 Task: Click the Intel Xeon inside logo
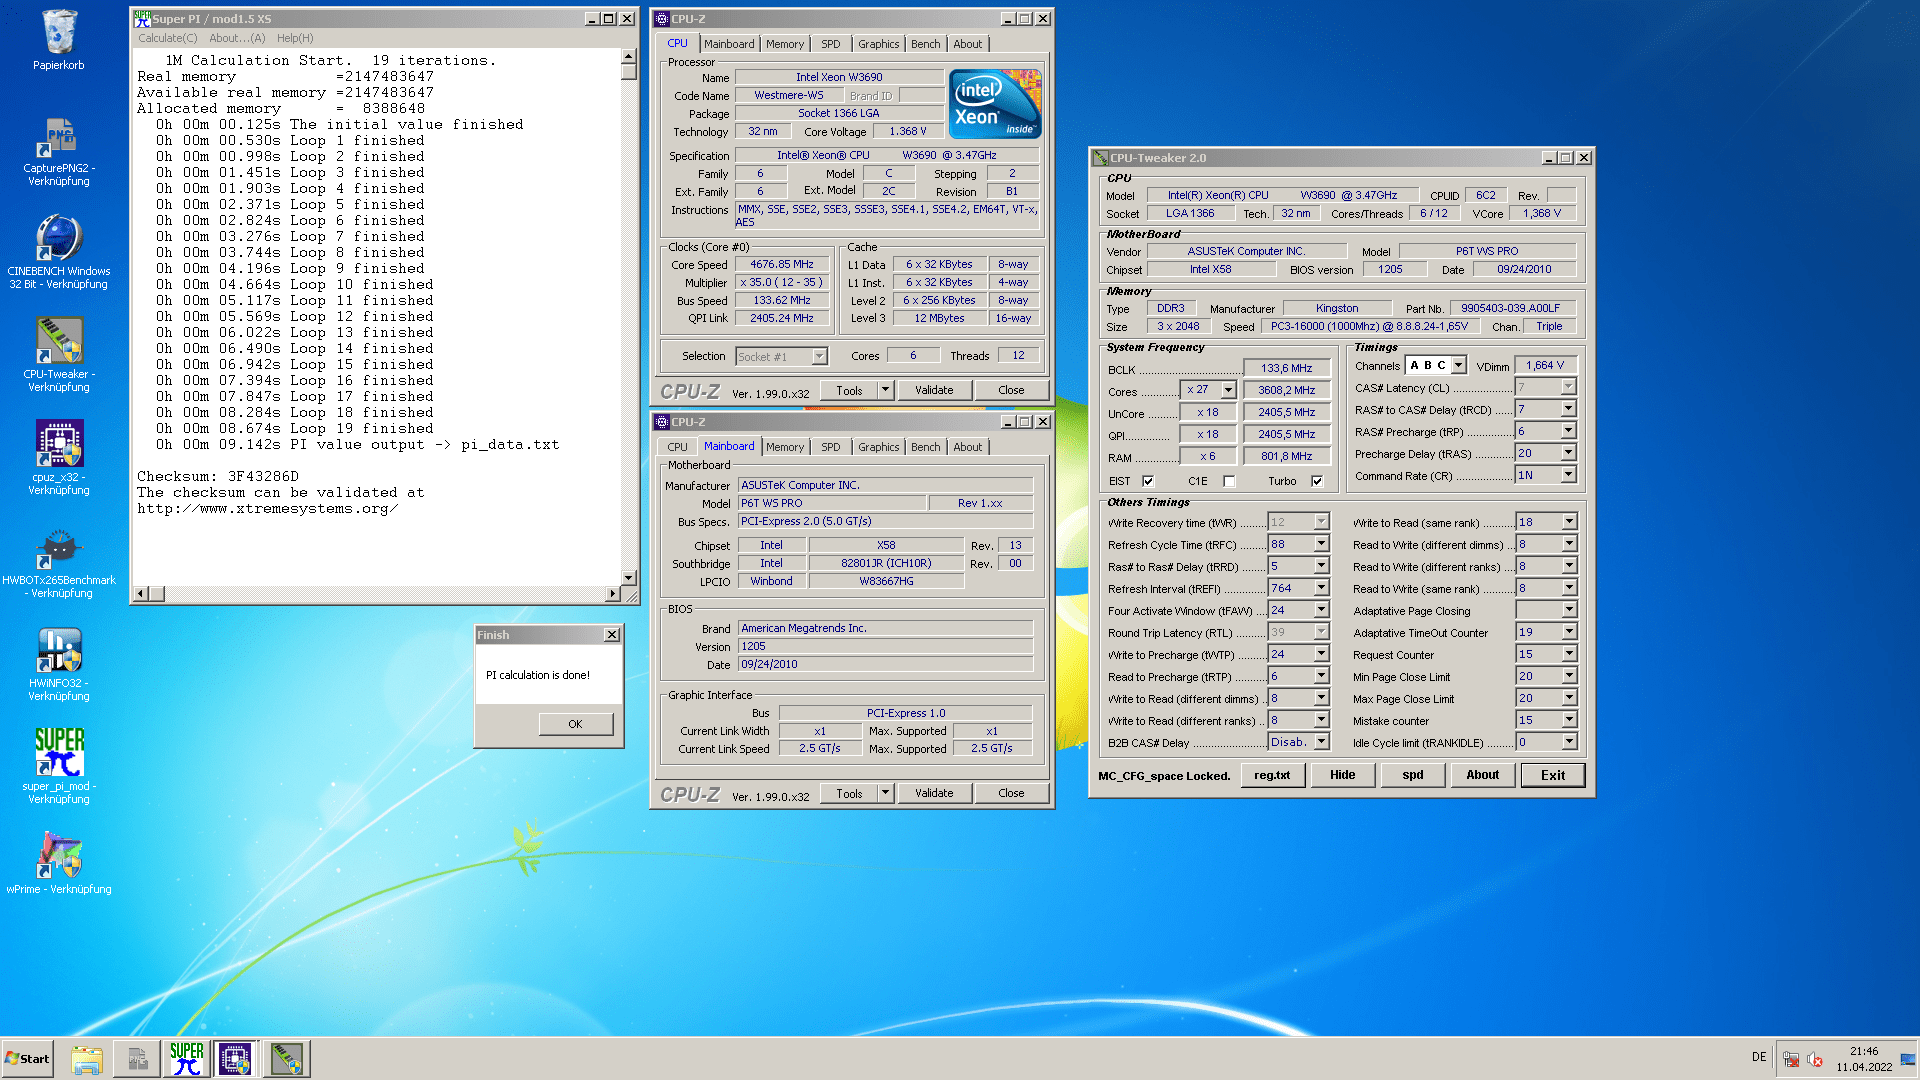point(995,104)
